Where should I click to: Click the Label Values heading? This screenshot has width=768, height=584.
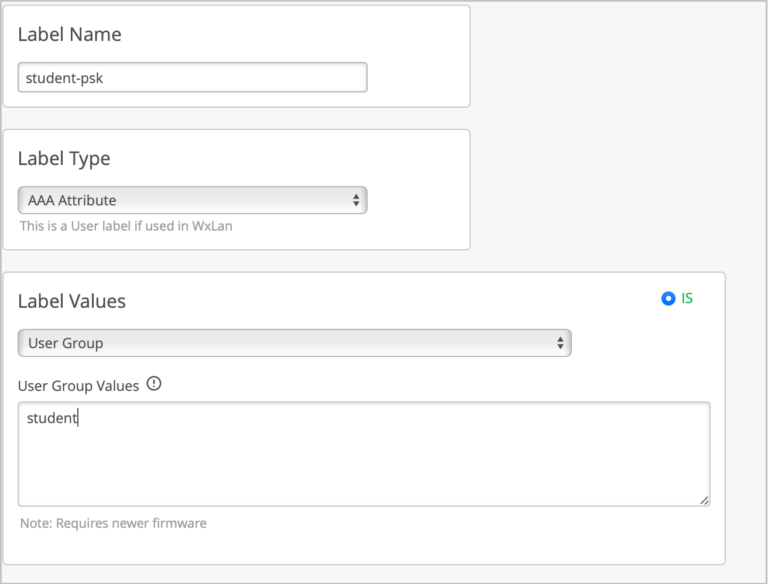[x=72, y=301]
